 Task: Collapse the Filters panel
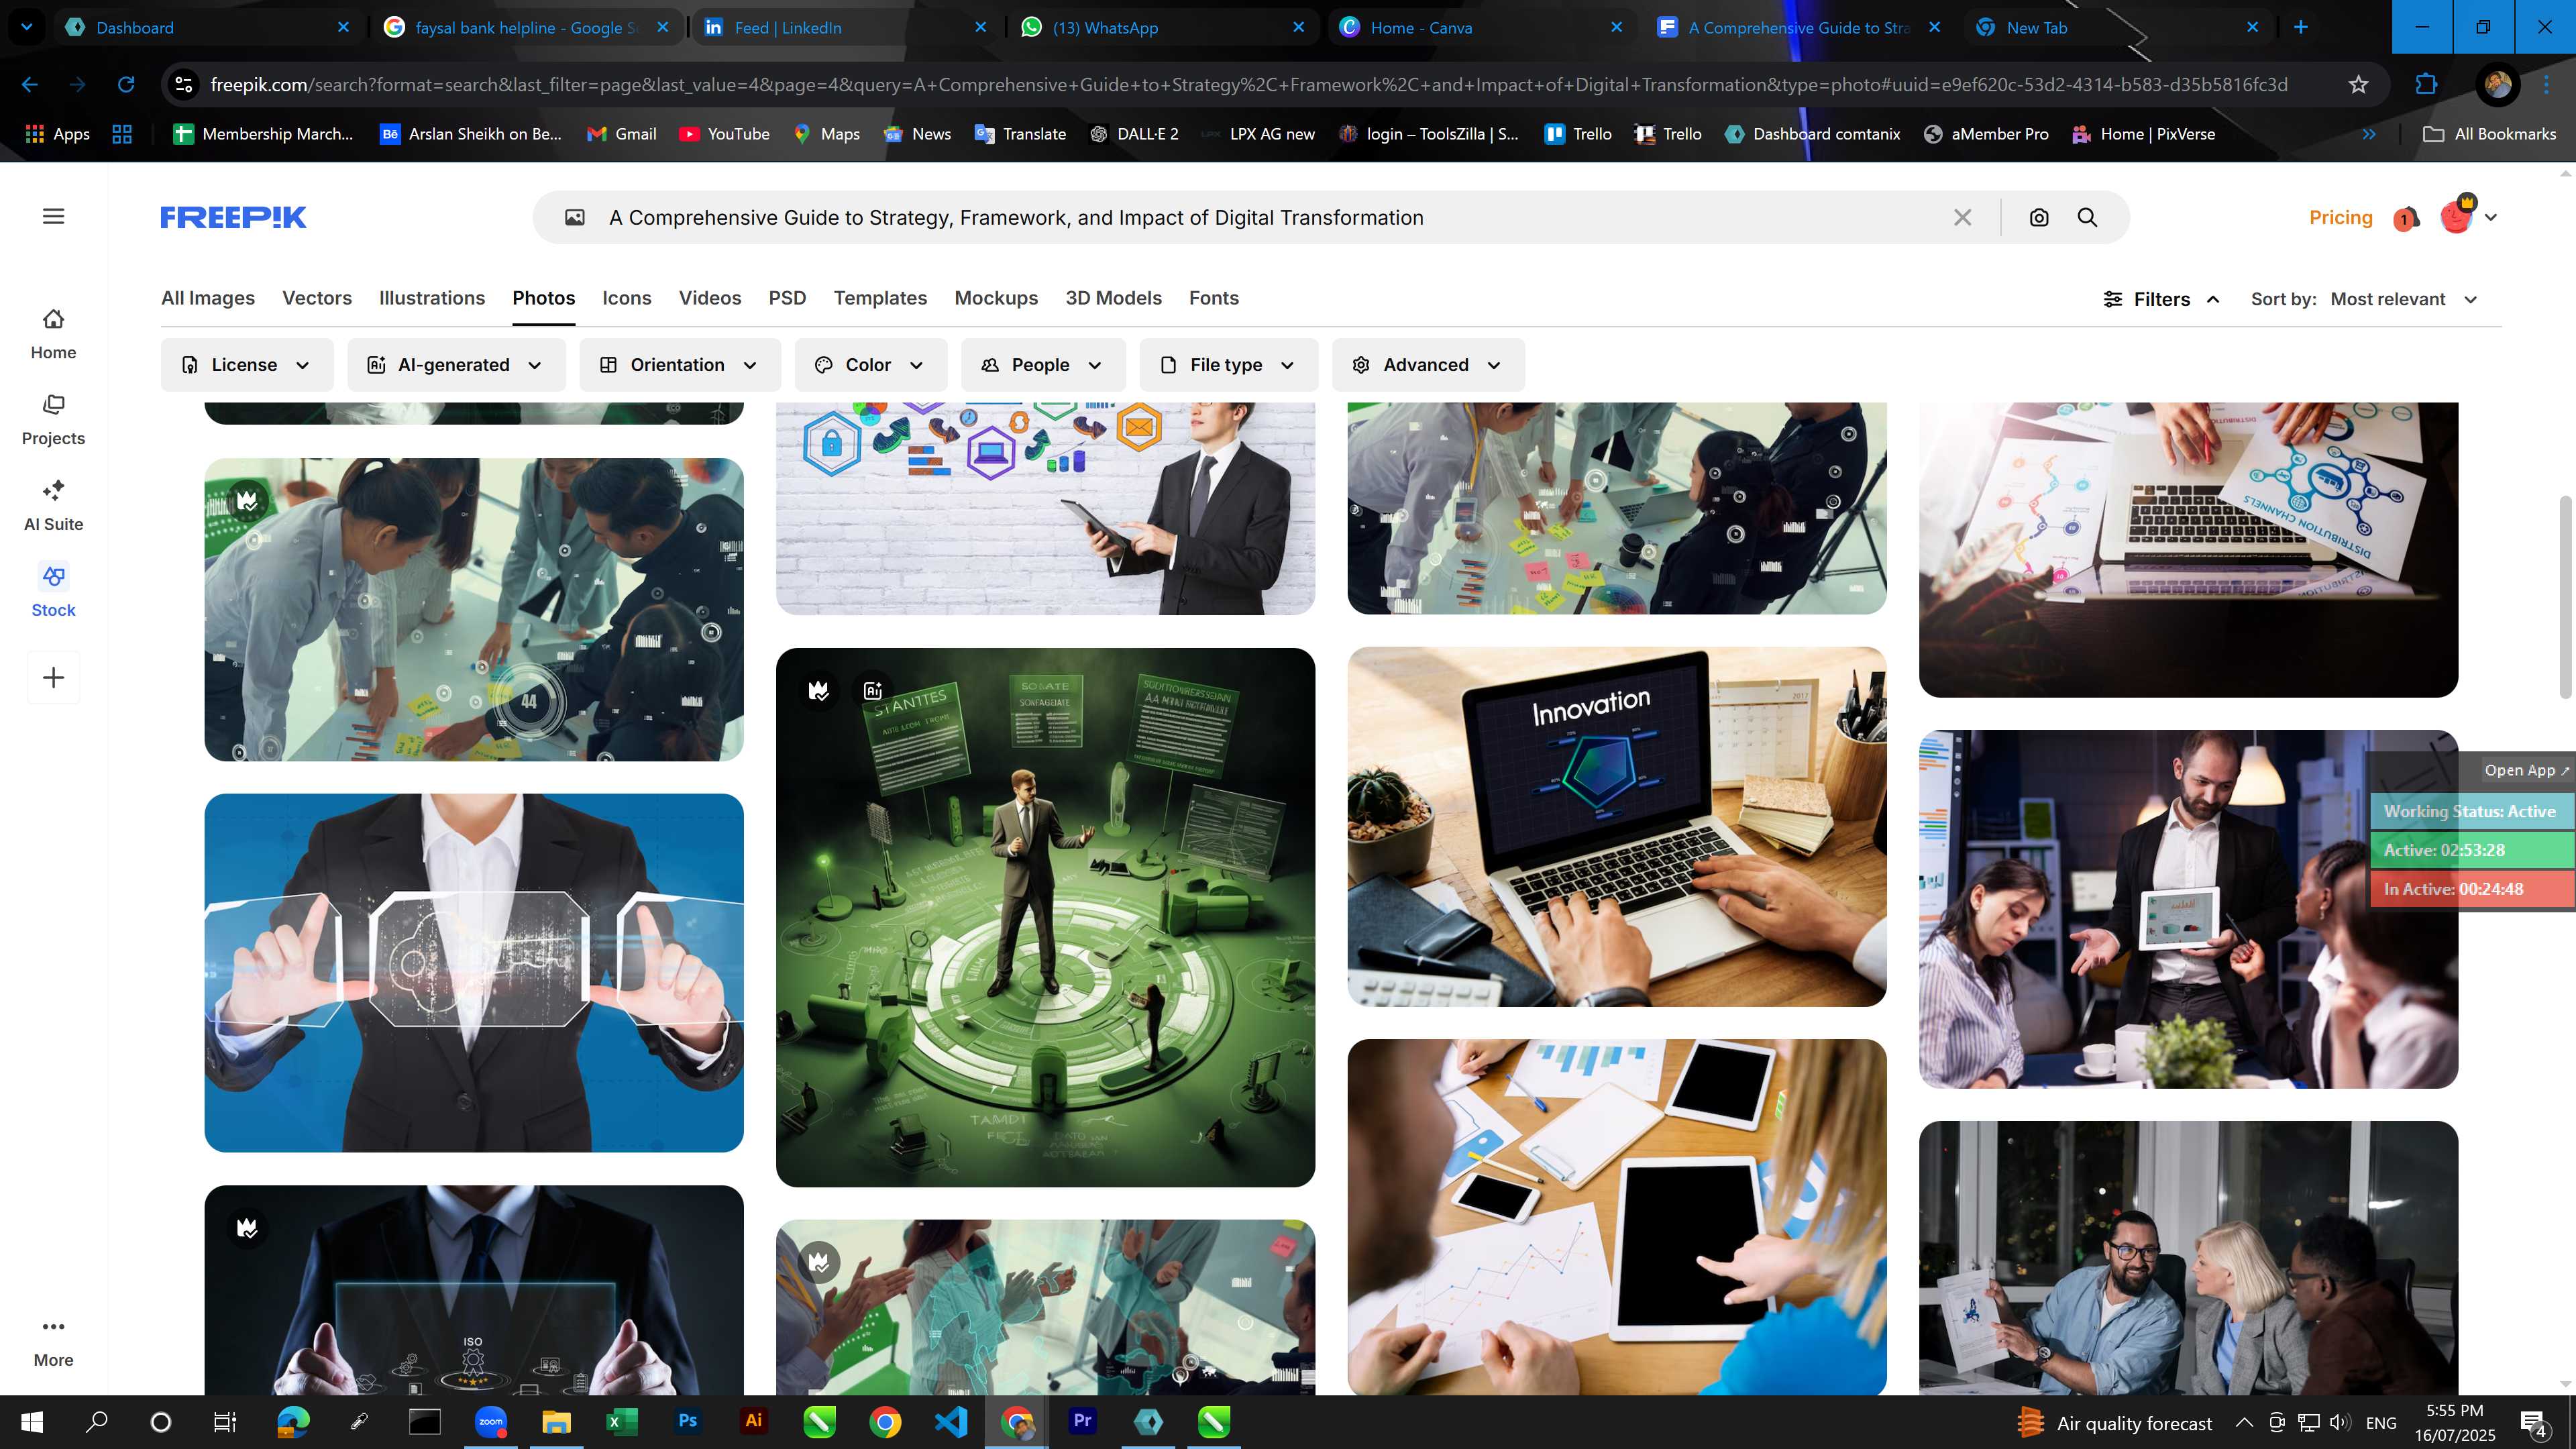pos(2161,299)
